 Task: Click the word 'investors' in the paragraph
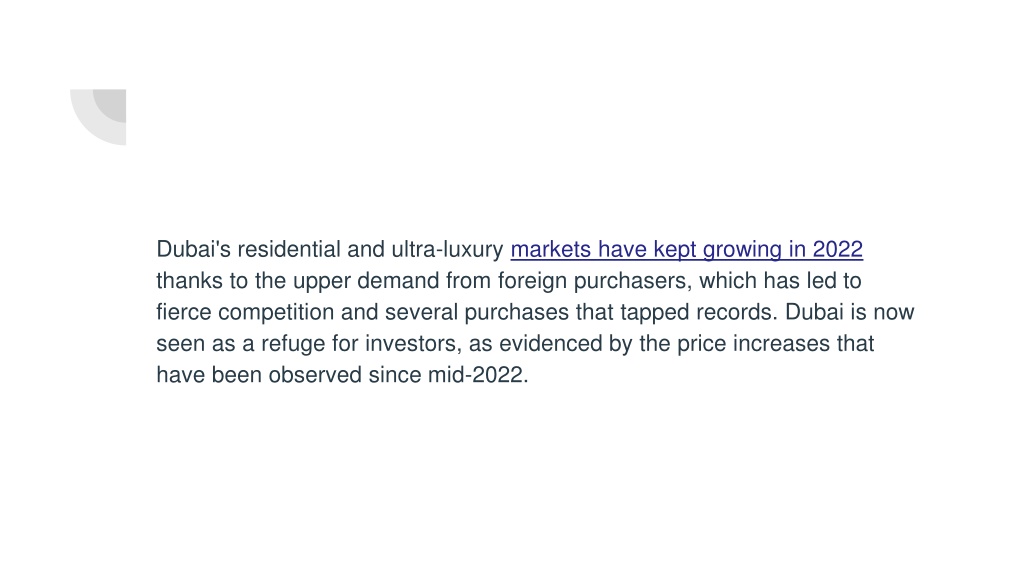tap(413, 344)
